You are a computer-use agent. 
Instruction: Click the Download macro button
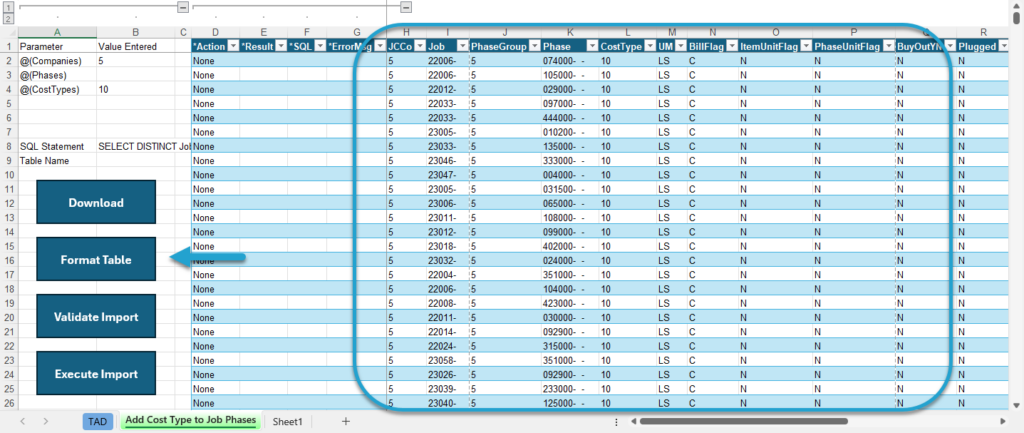pyautogui.click(x=96, y=202)
